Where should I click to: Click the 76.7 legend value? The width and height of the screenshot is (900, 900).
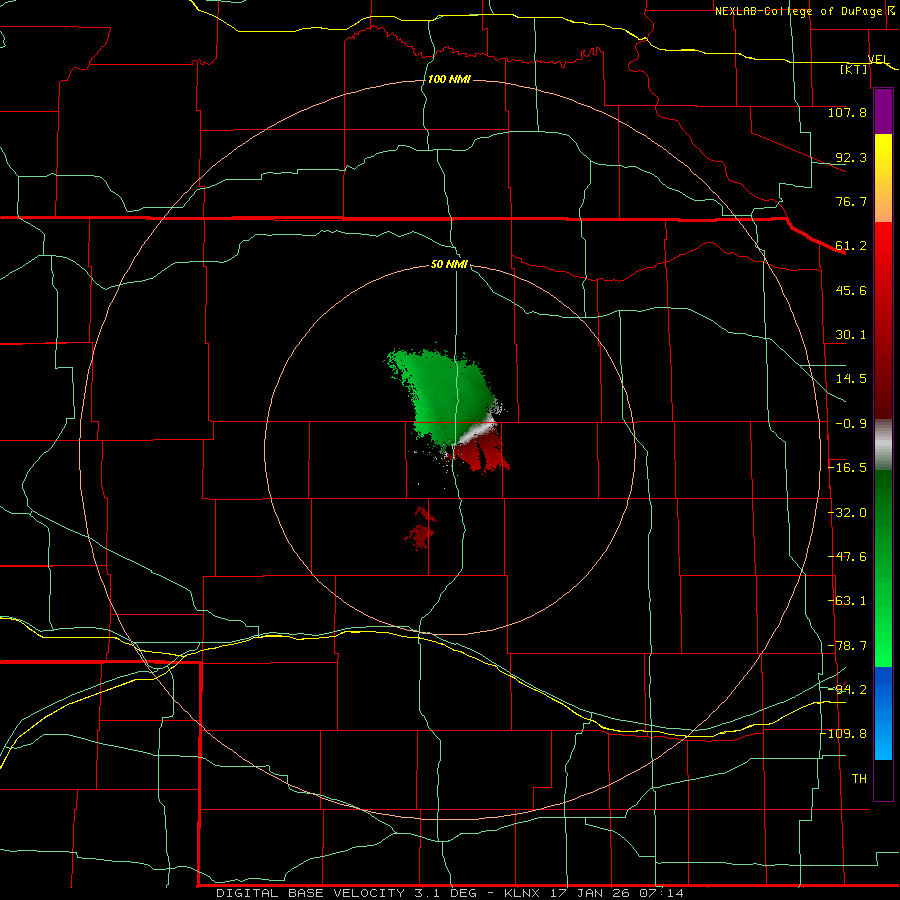tap(851, 201)
